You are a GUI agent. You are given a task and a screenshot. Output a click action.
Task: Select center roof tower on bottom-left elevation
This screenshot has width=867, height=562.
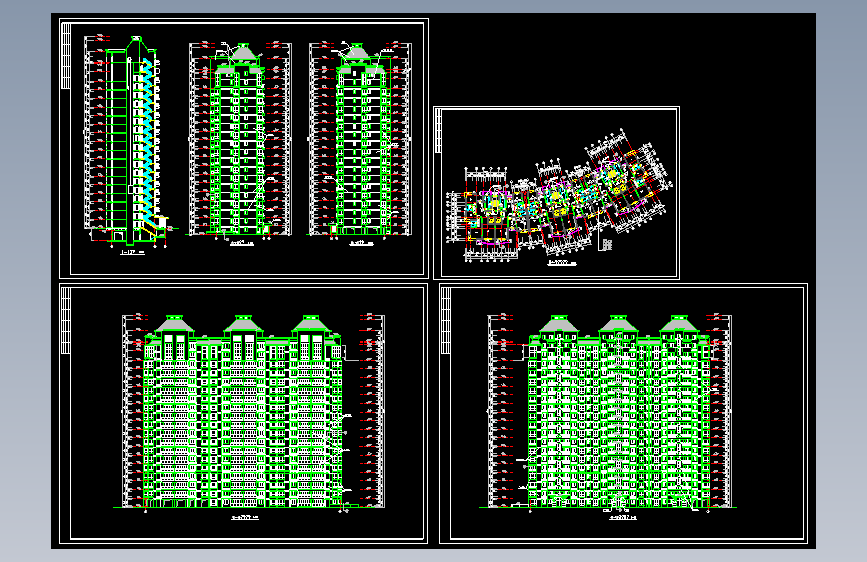[x=242, y=324]
